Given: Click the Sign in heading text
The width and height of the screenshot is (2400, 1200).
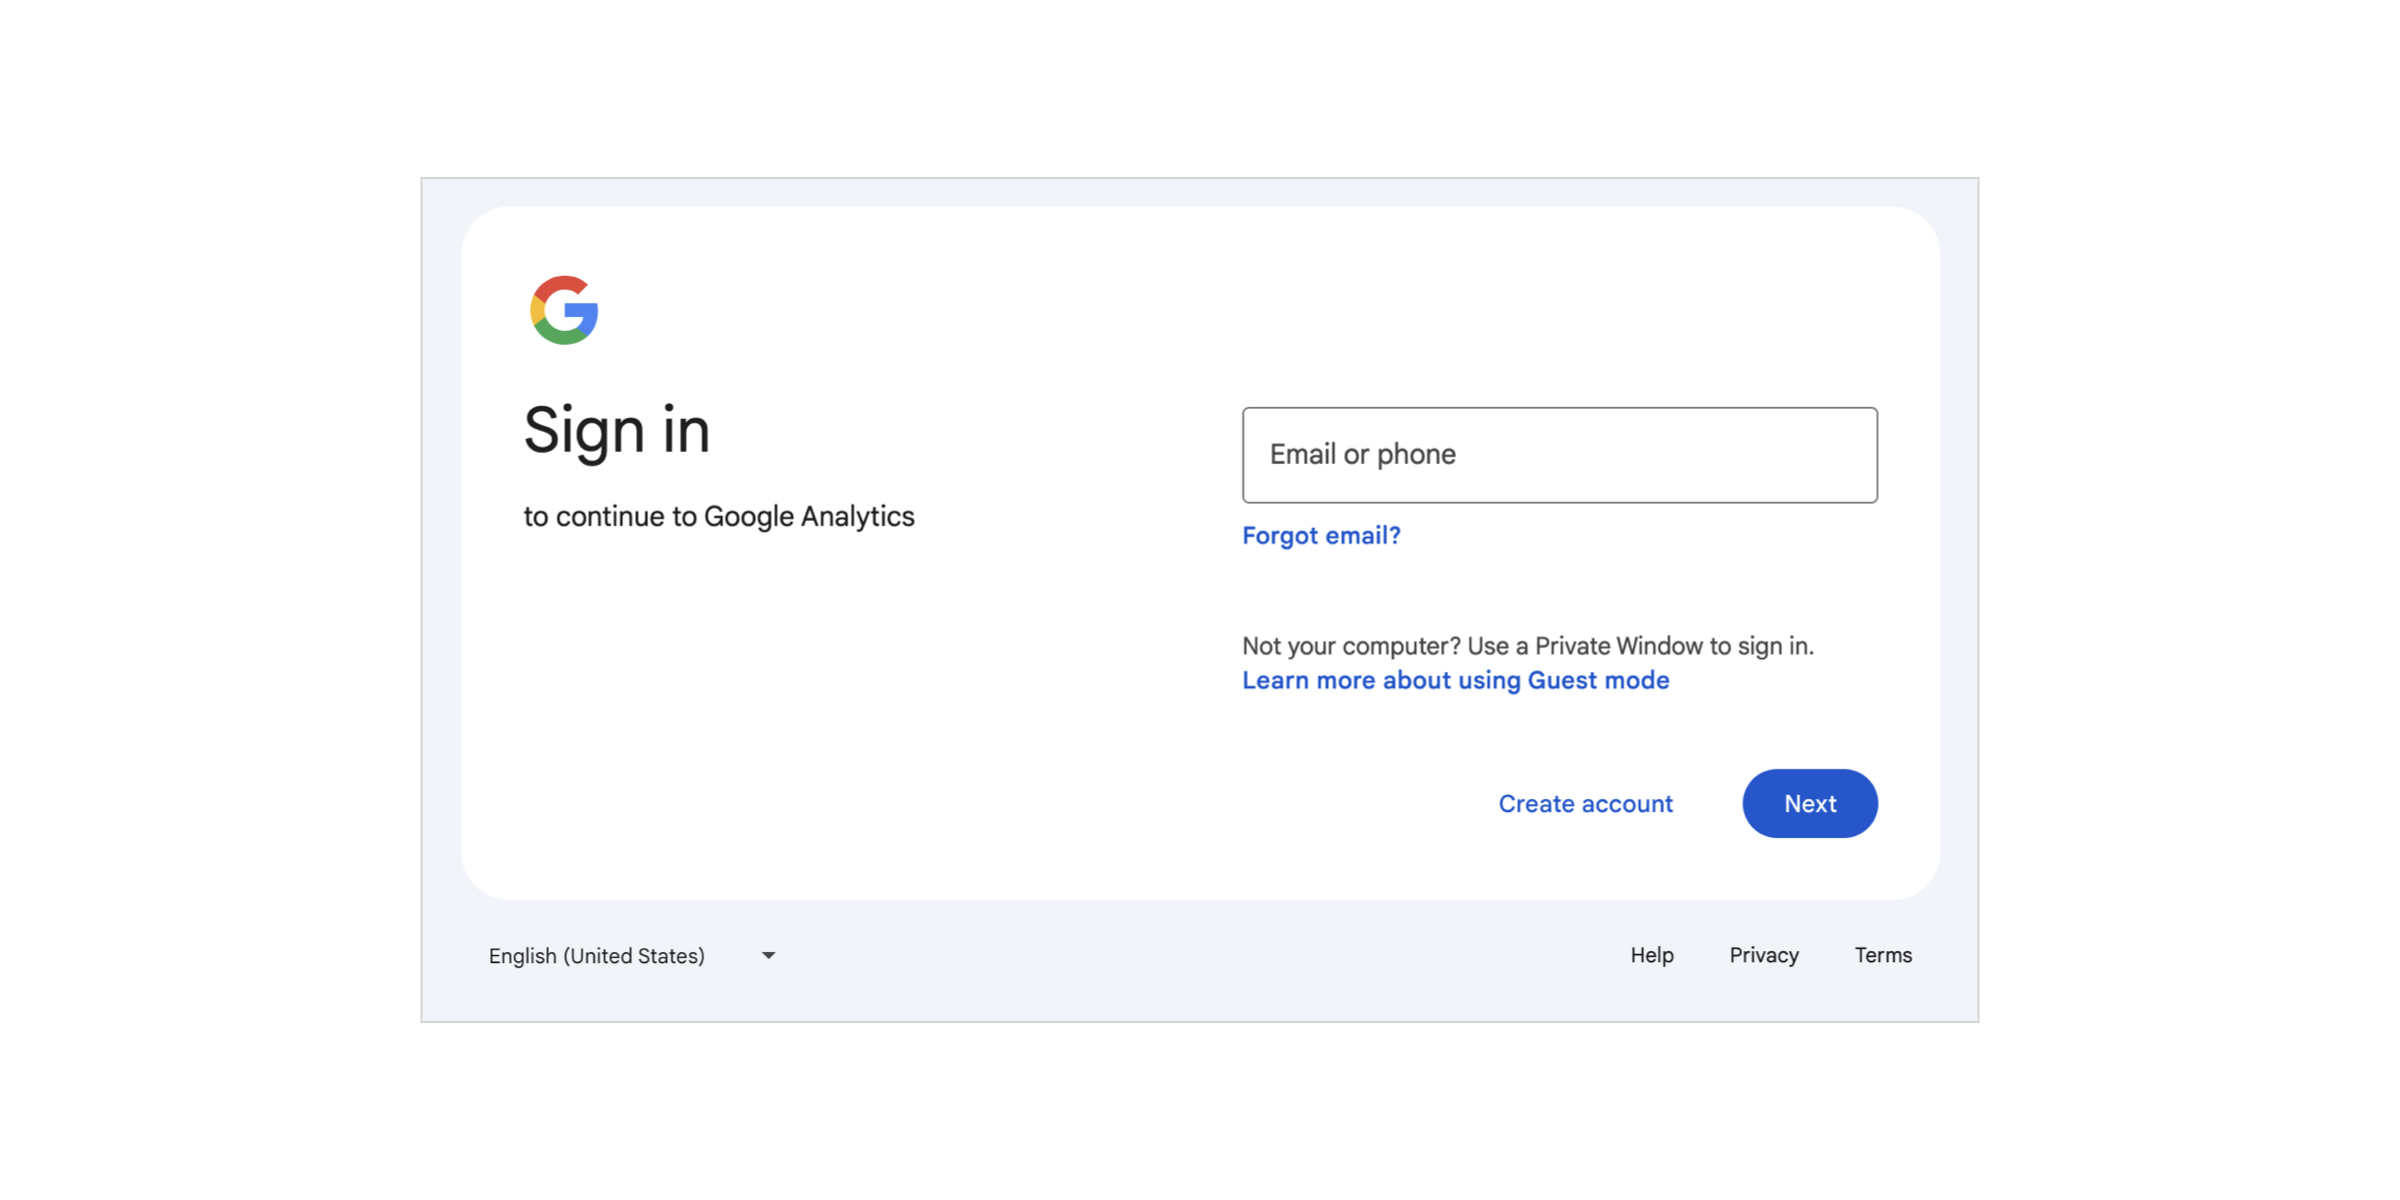Looking at the screenshot, I should click(x=617, y=431).
